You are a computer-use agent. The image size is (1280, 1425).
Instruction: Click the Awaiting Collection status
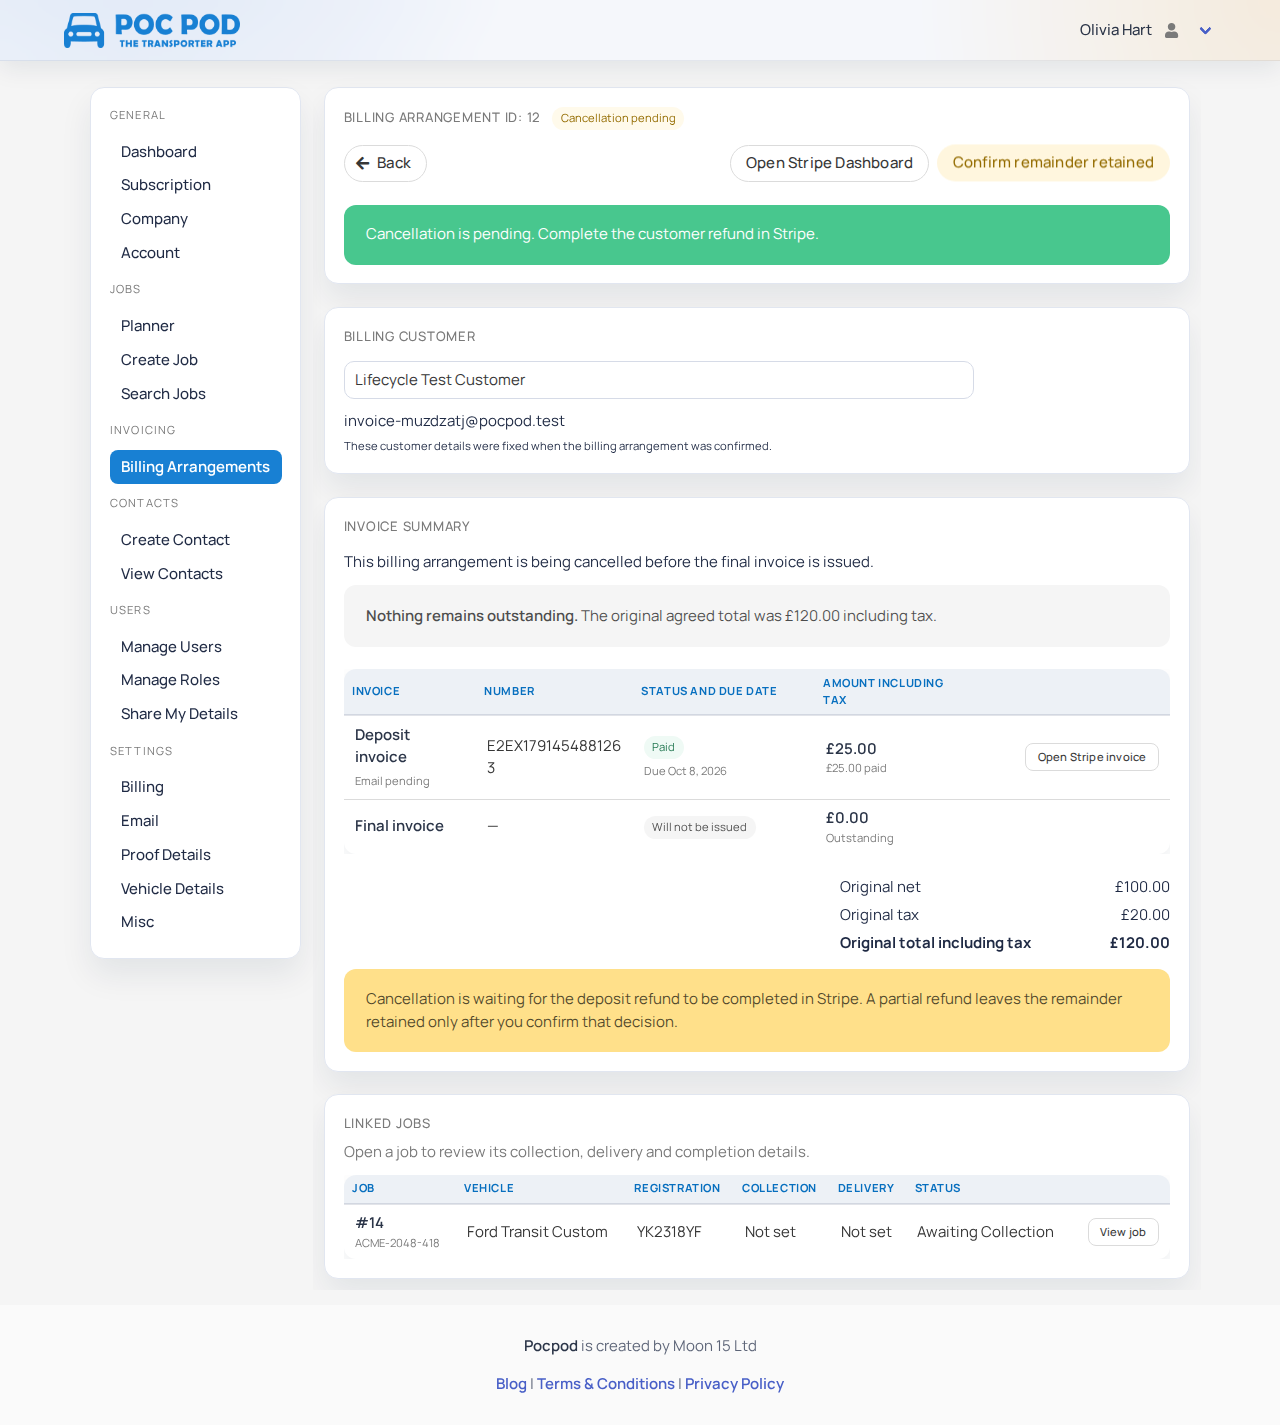tap(985, 1232)
